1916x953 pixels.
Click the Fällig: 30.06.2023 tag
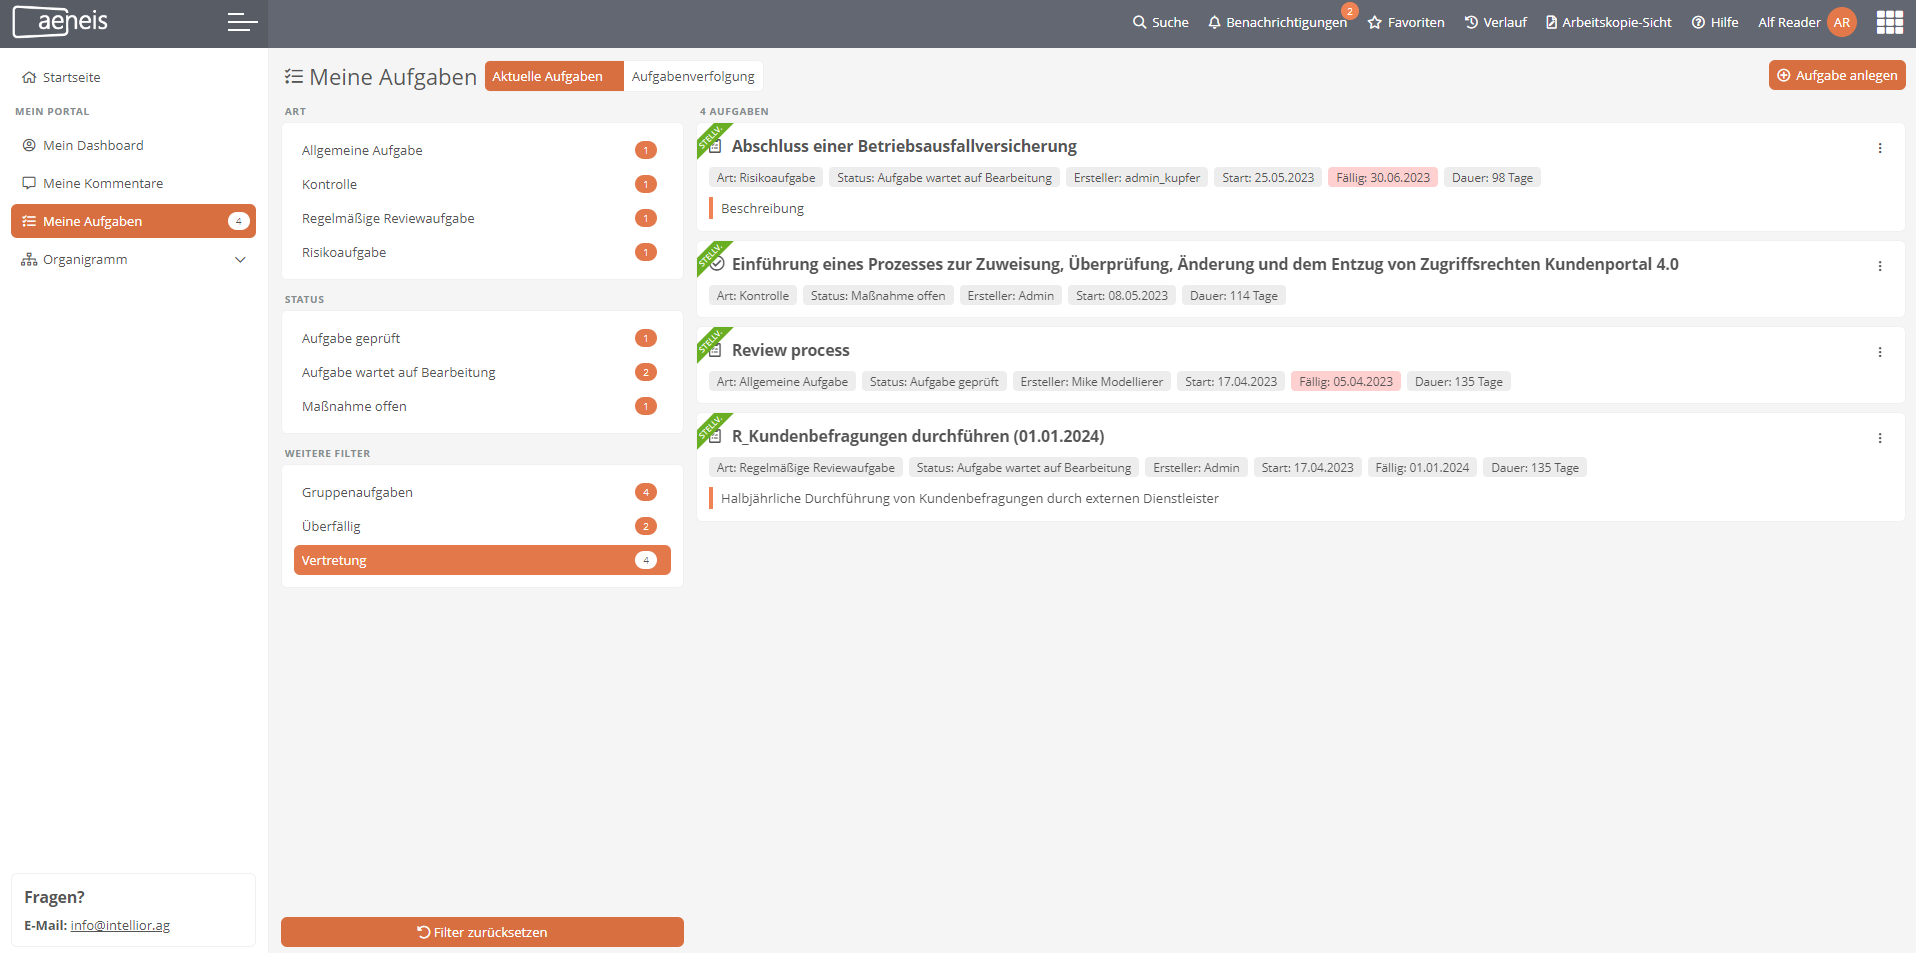pyautogui.click(x=1383, y=178)
